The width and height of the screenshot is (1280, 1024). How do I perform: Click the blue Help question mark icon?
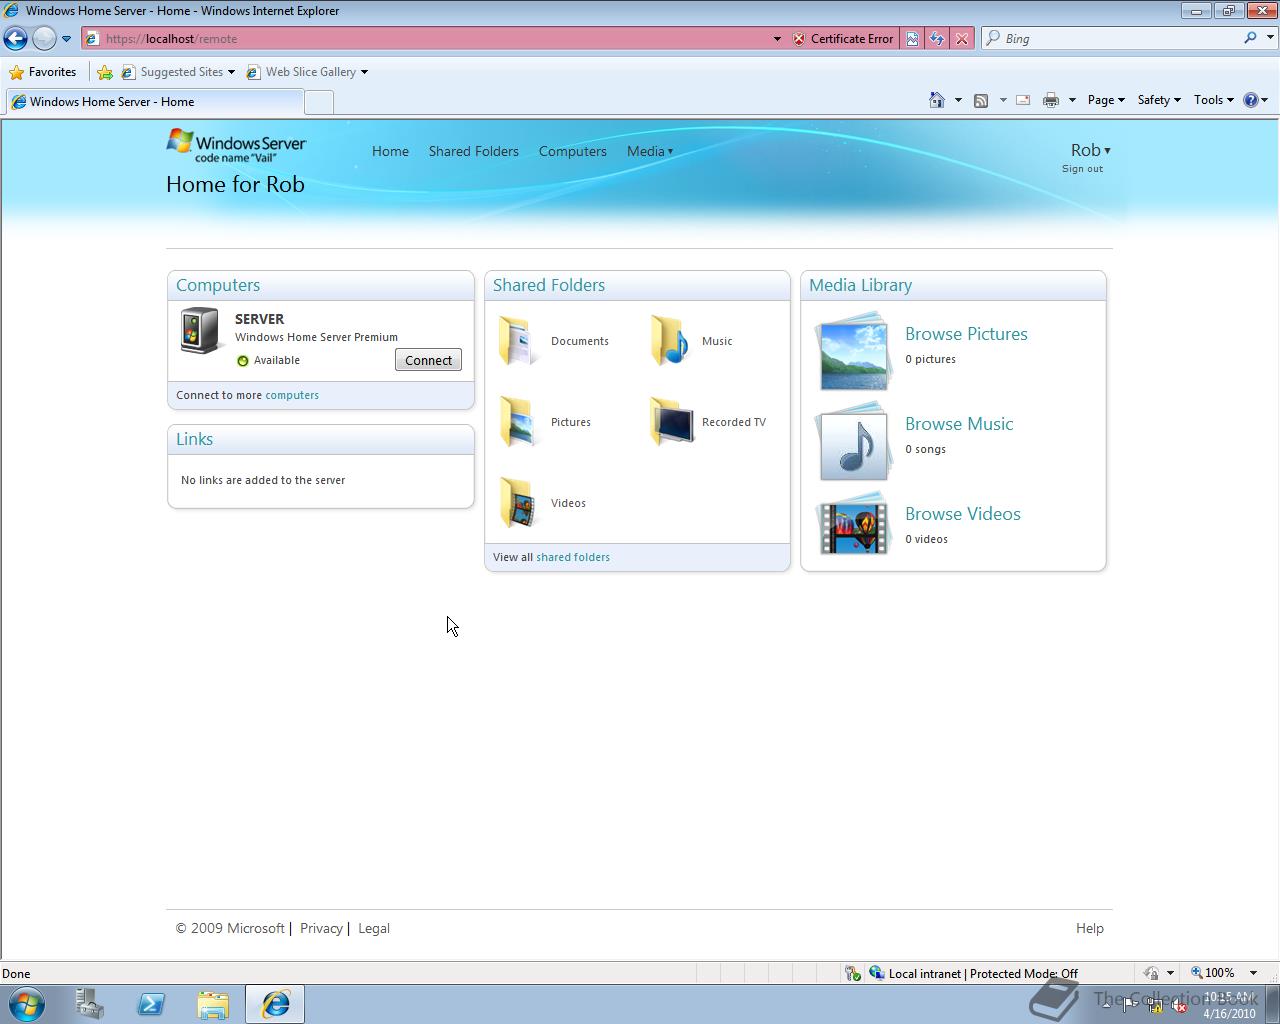click(x=1250, y=100)
